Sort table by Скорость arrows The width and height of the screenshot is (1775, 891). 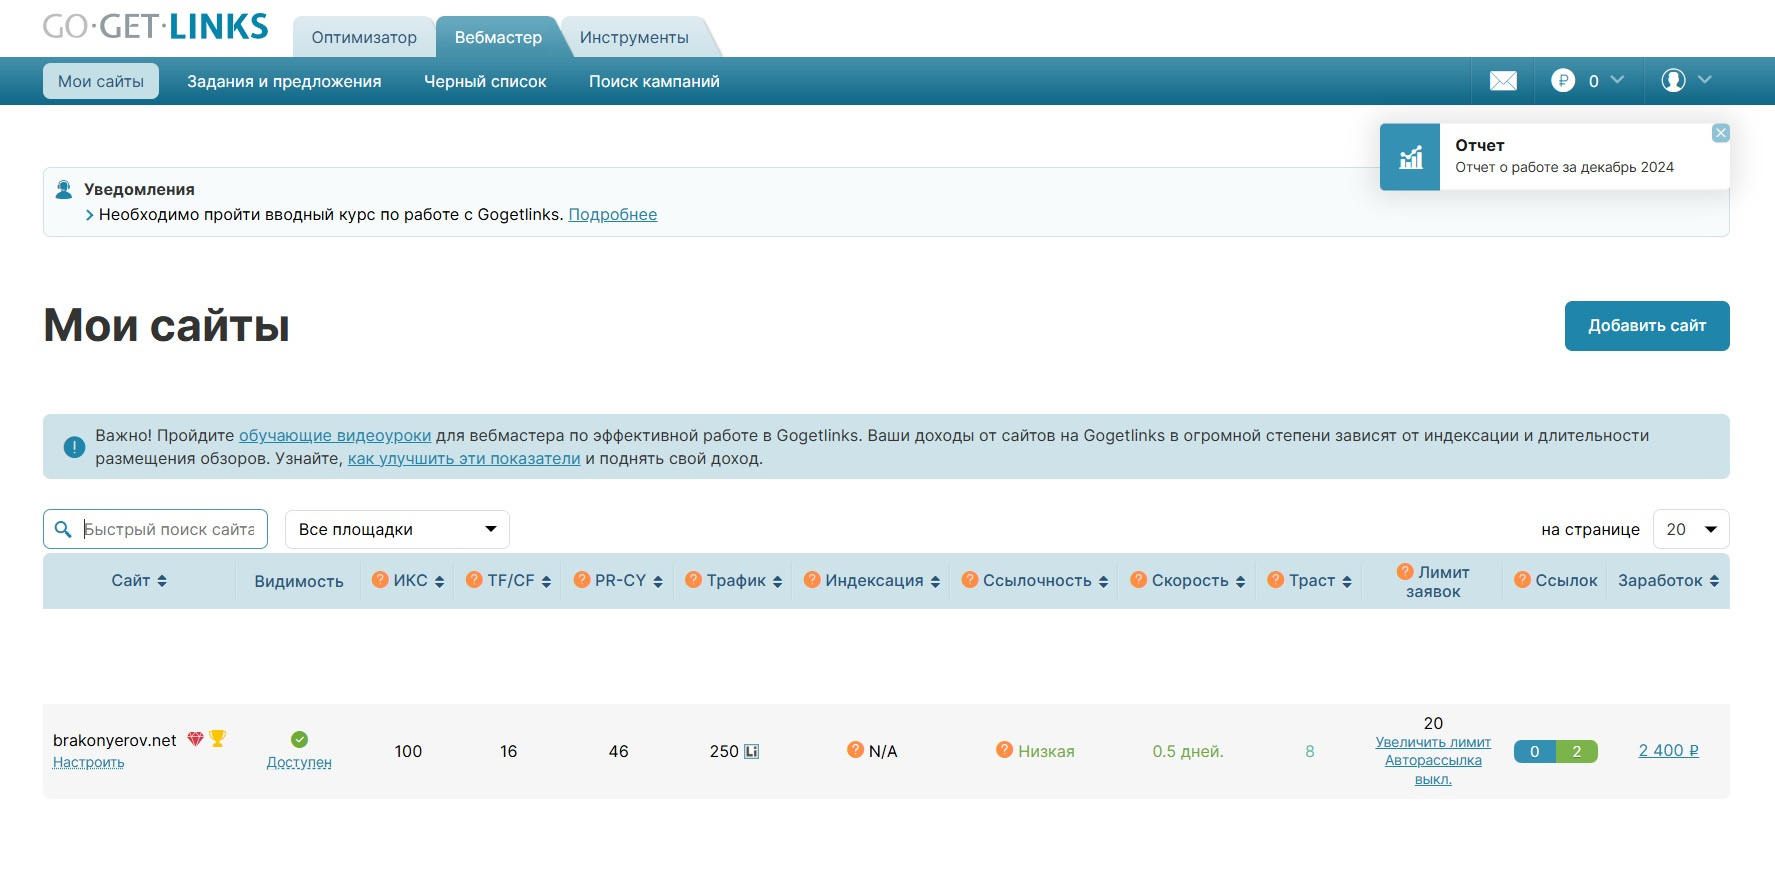click(1240, 582)
